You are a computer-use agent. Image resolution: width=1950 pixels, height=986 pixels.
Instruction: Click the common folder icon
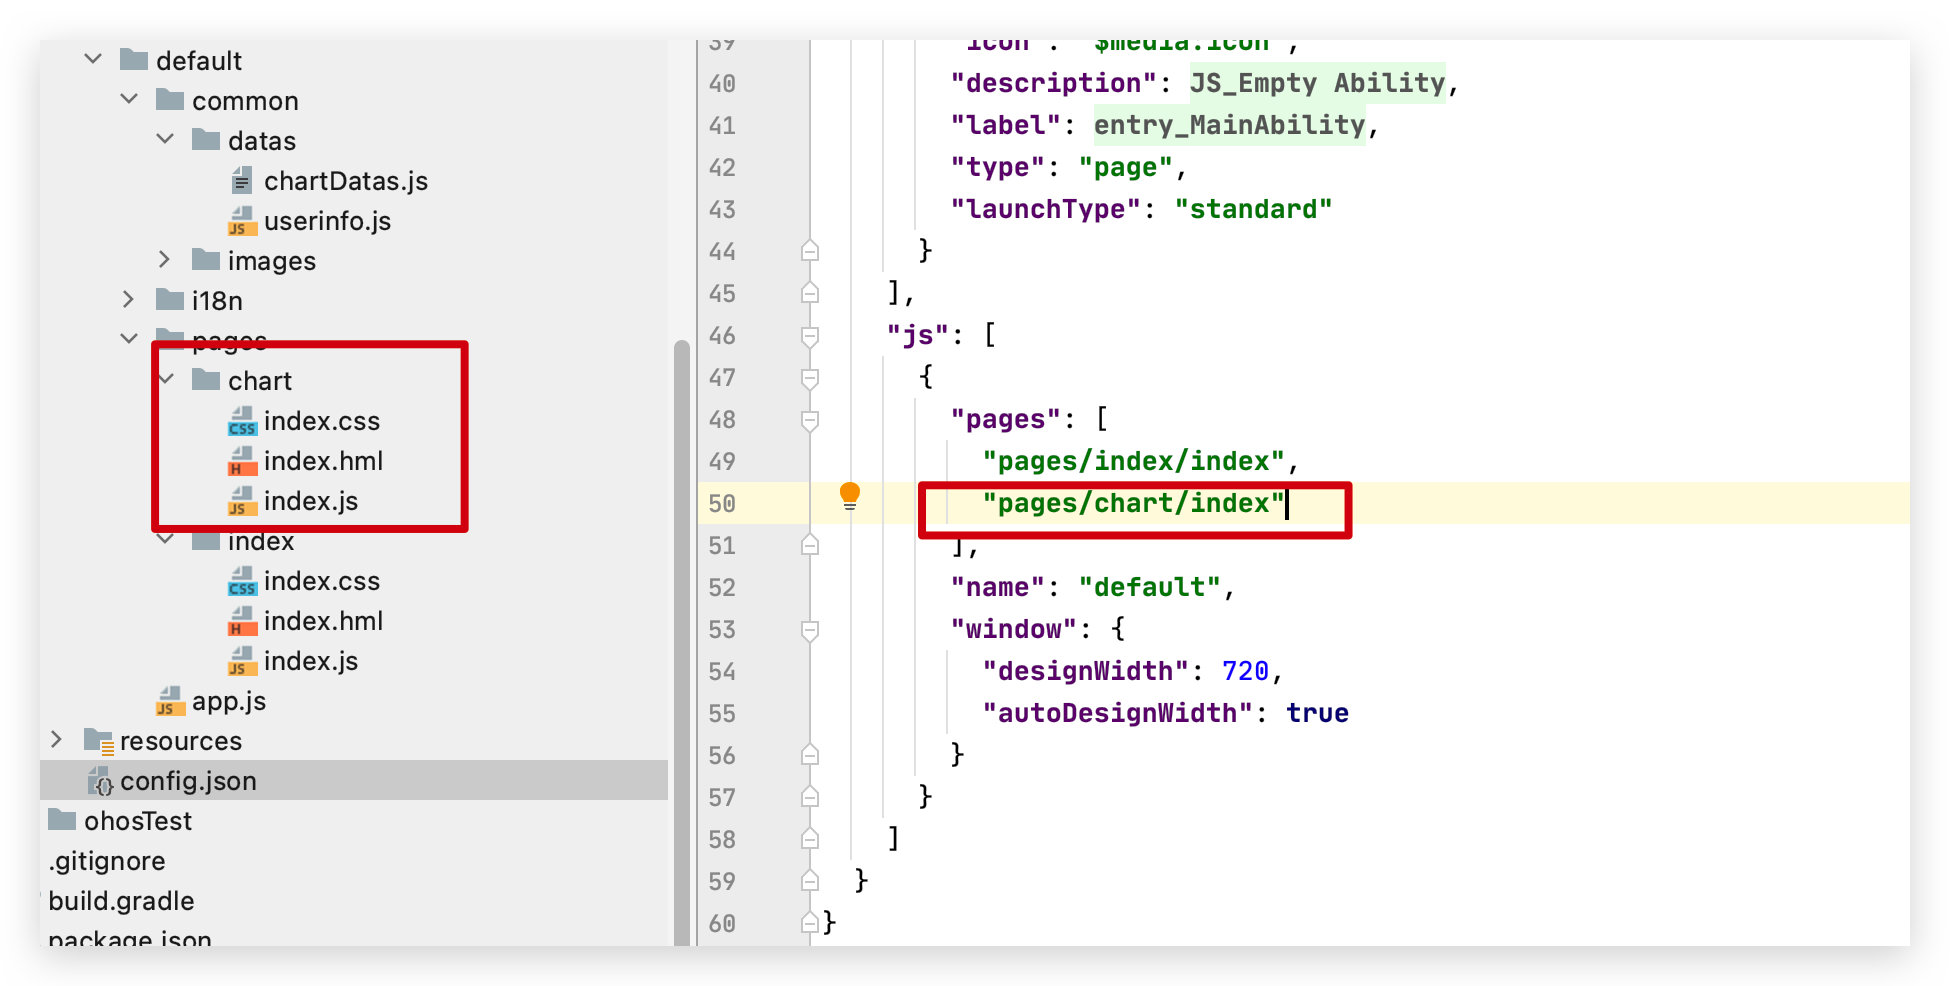click(x=170, y=99)
